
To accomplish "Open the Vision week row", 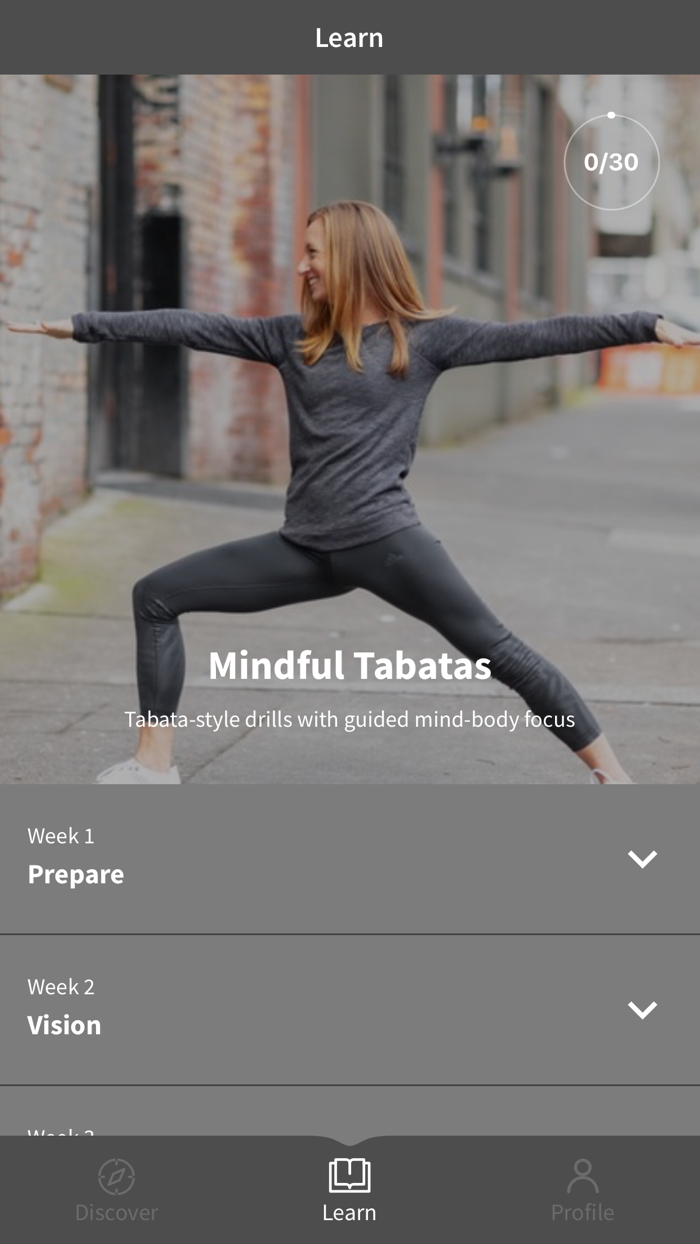I will (350, 1010).
